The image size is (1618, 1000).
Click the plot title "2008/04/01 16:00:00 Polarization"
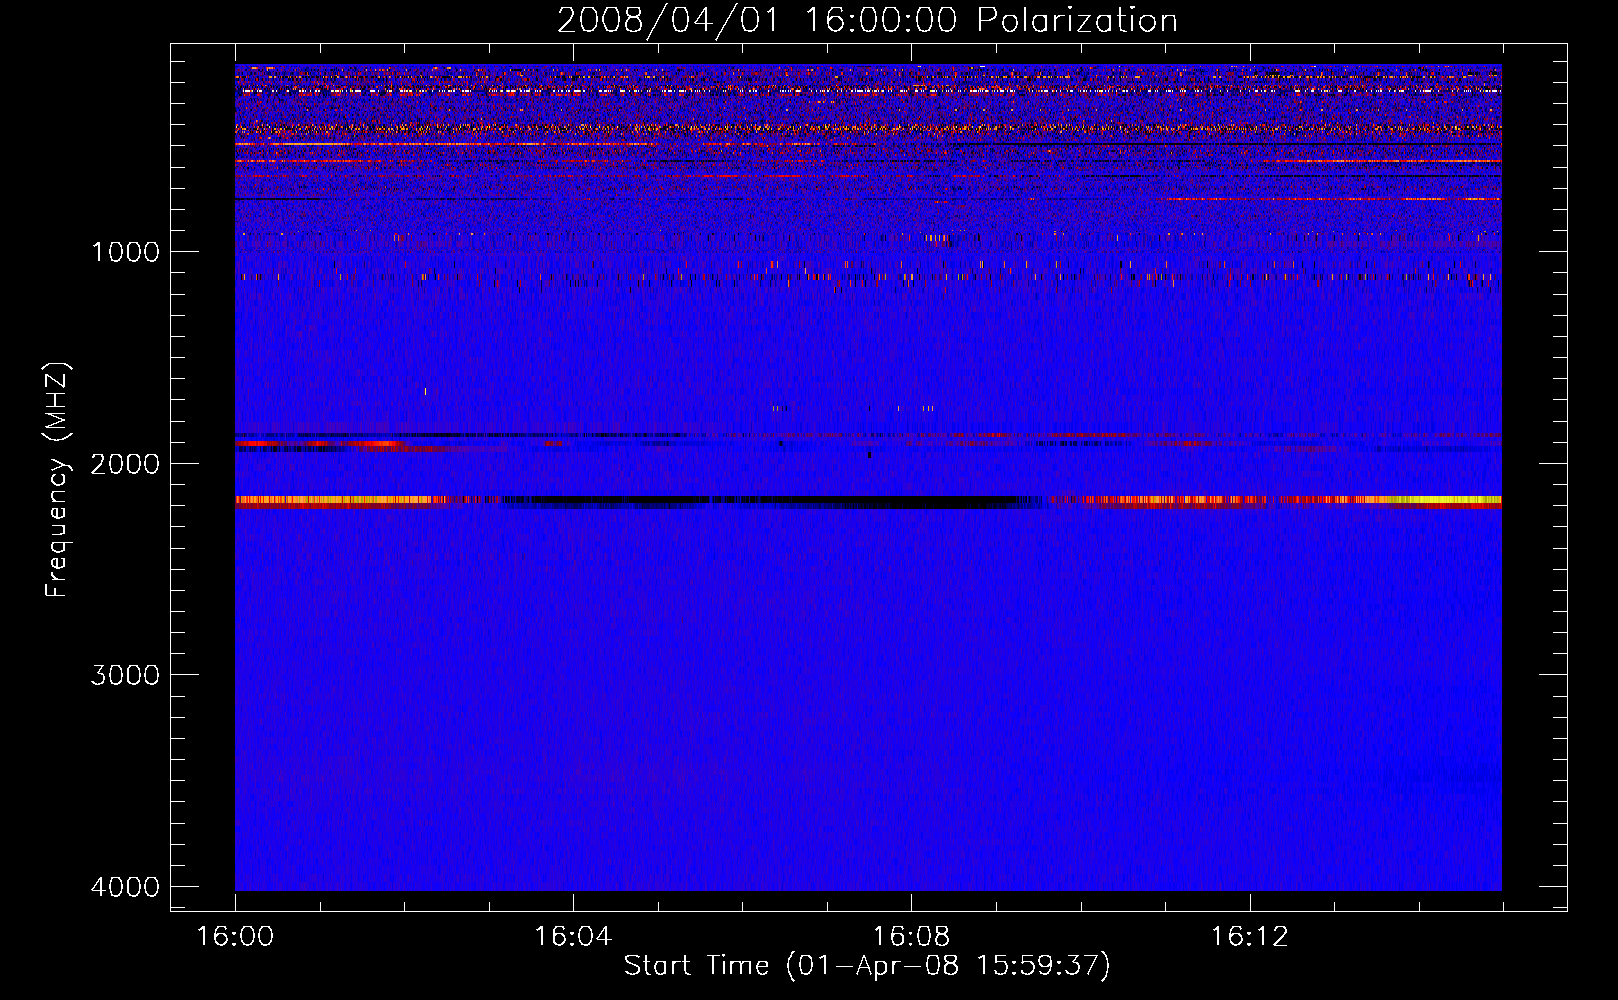[867, 20]
